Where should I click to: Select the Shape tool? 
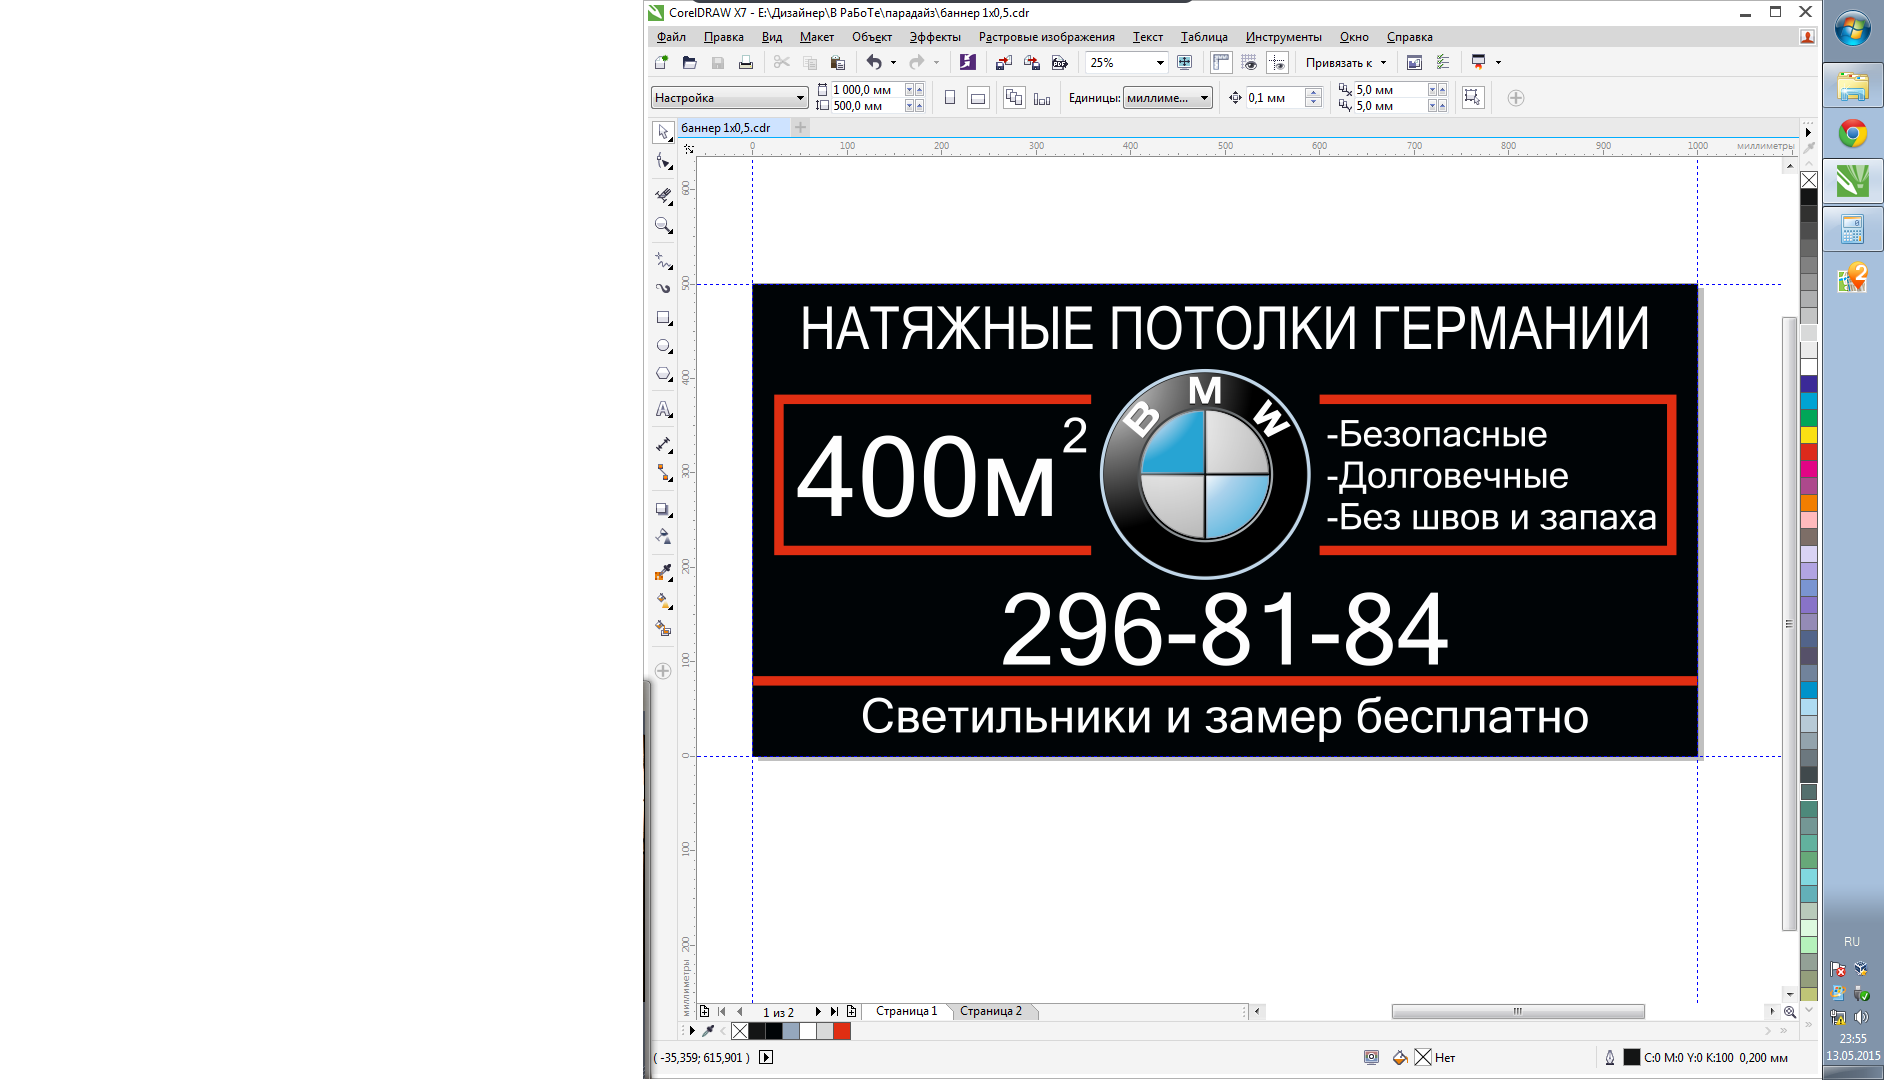click(663, 162)
